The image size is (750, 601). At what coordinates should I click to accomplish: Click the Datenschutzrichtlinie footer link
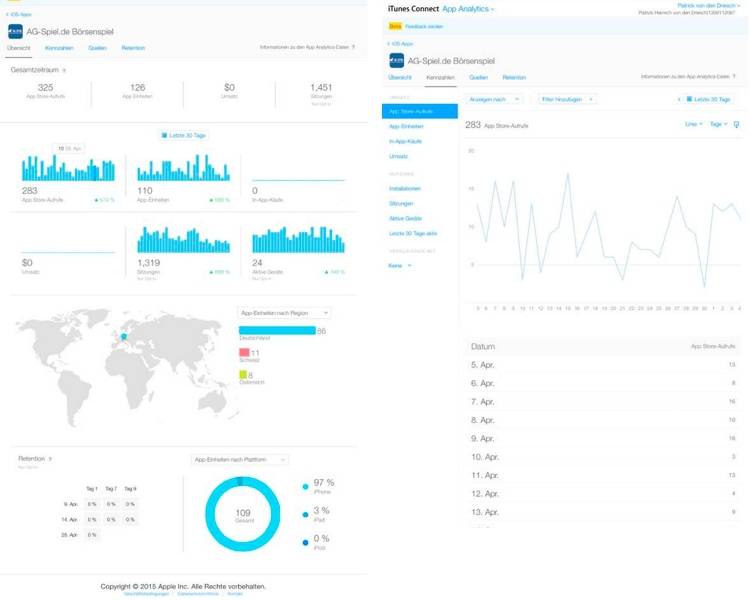(198, 594)
